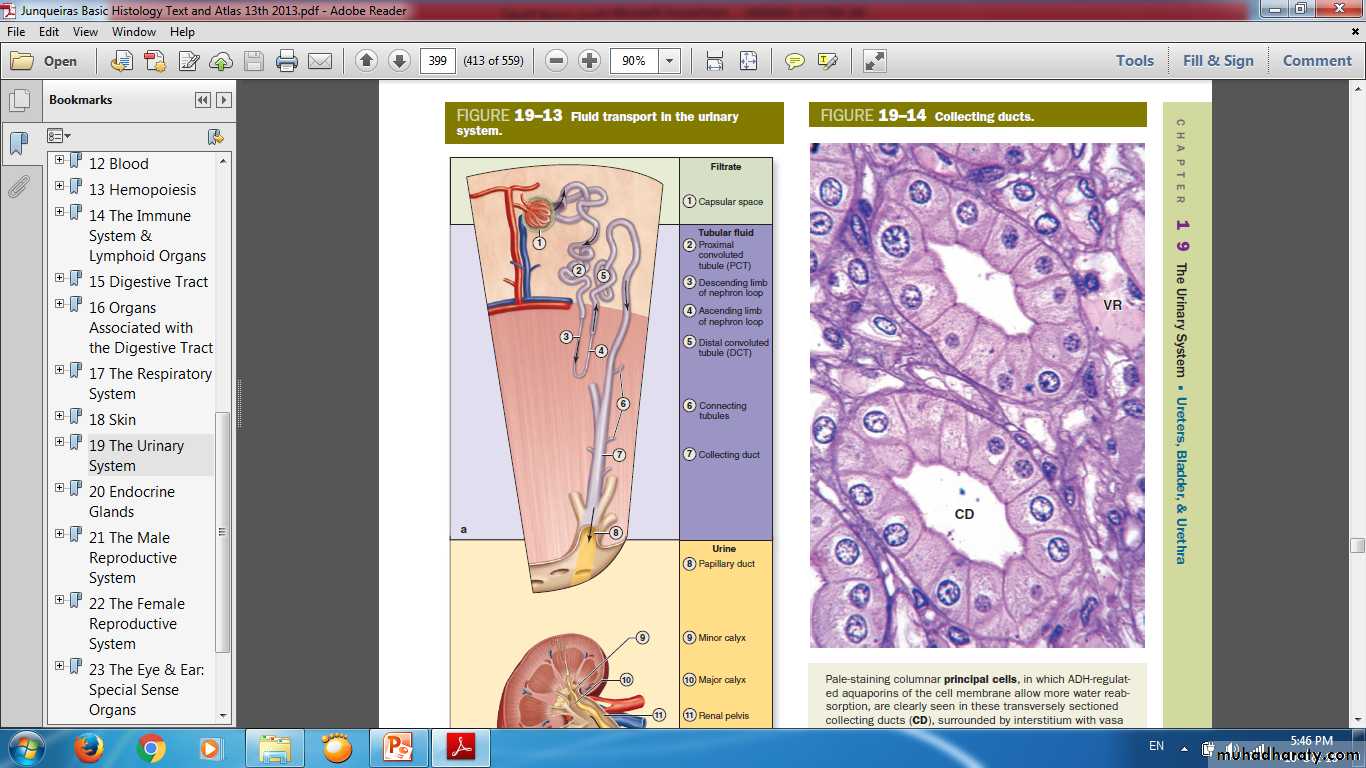Open the zoom percentage dropdown
1366x768 pixels.
[670, 61]
